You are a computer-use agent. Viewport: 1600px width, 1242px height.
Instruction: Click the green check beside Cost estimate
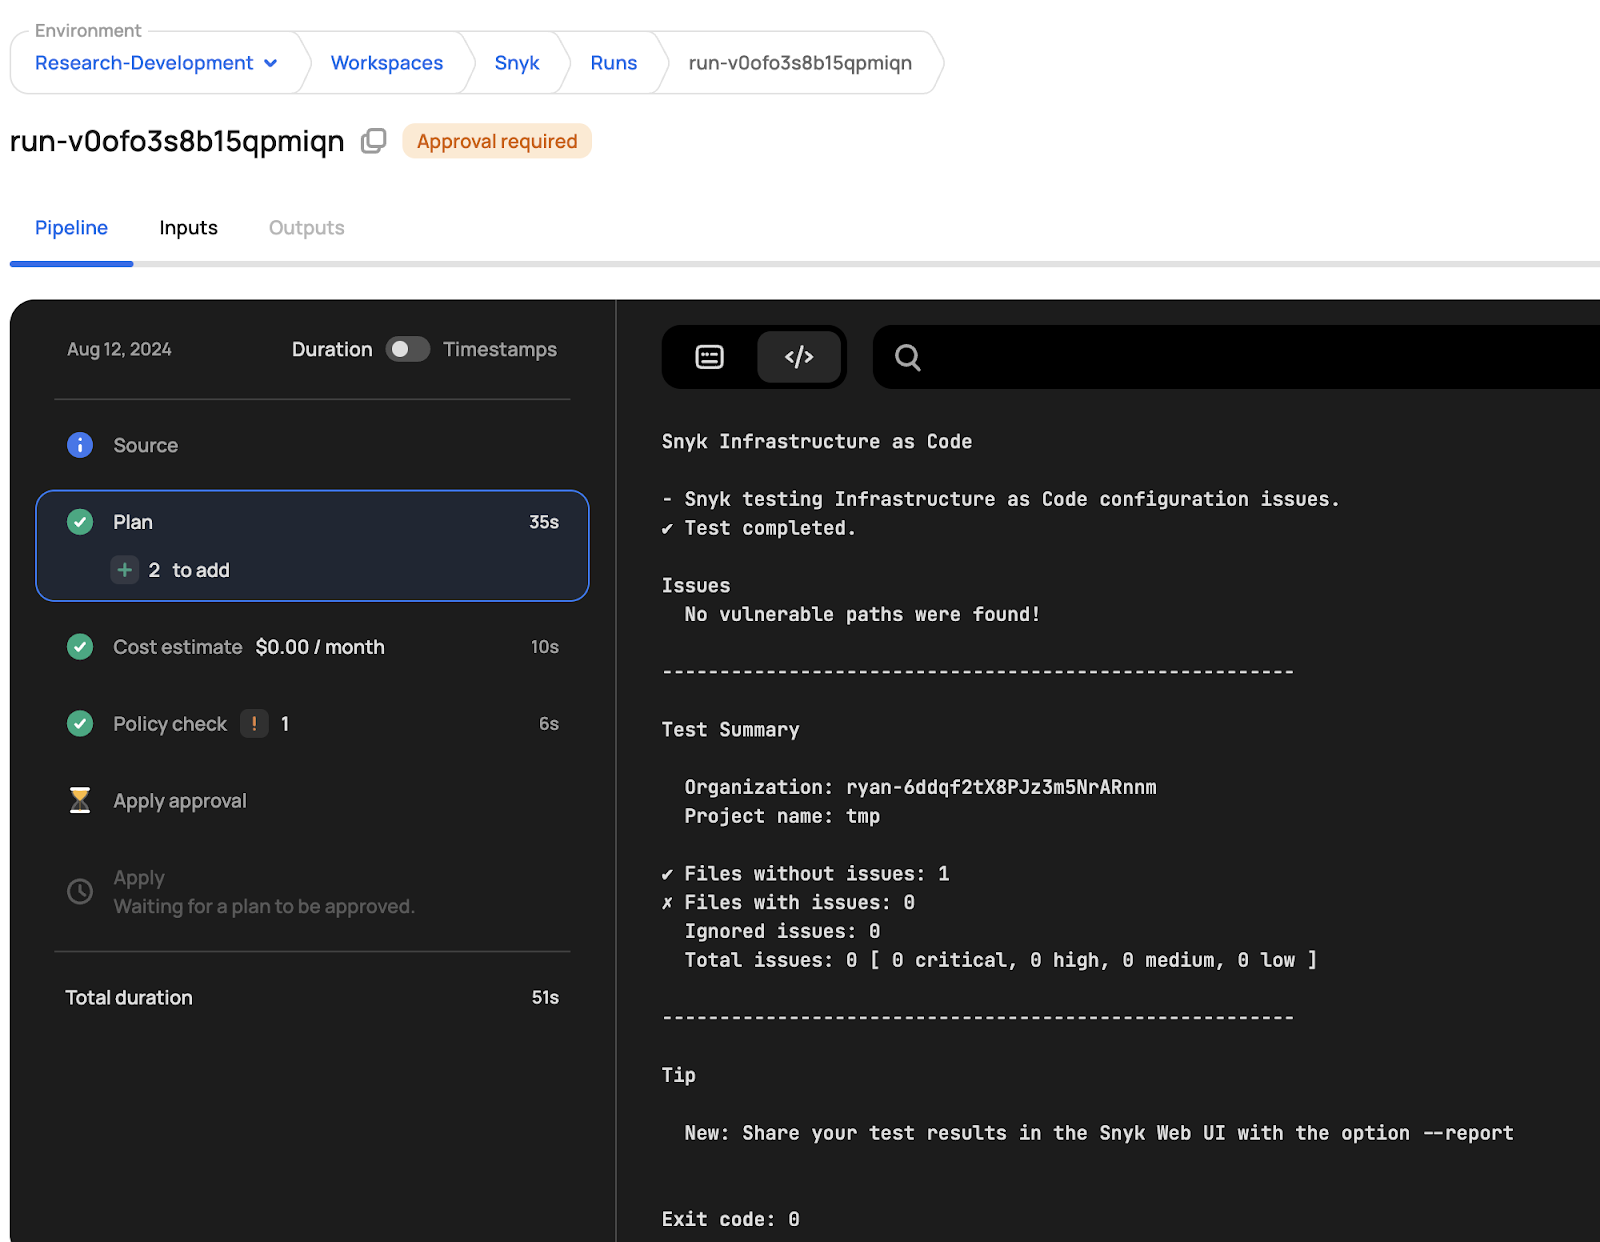(80, 647)
